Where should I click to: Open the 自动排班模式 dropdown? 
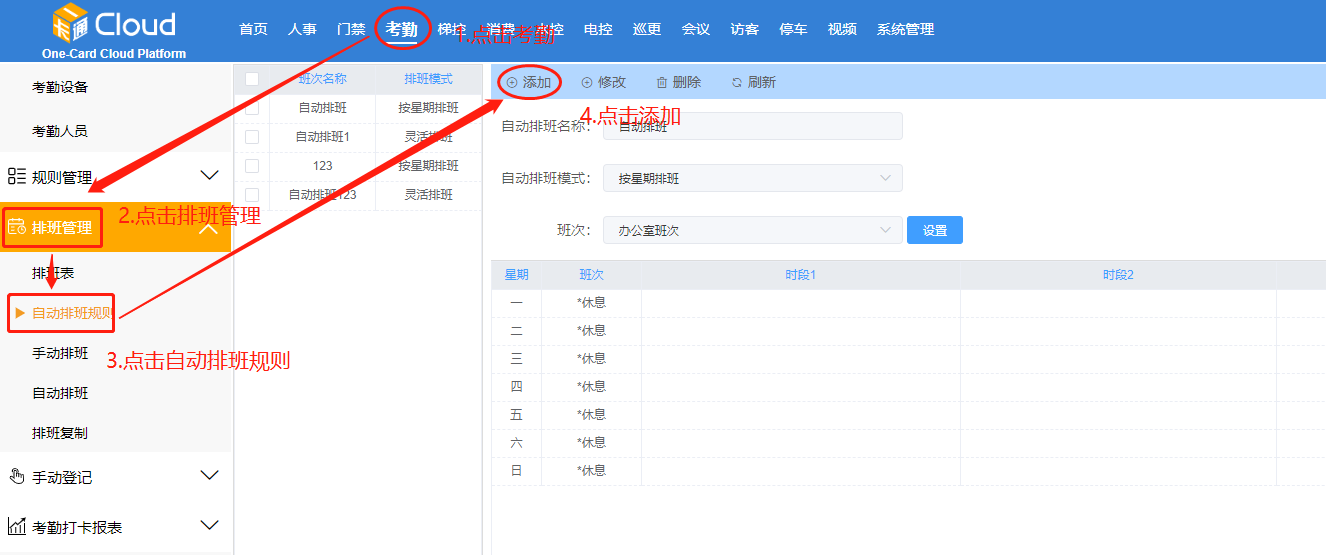752,178
